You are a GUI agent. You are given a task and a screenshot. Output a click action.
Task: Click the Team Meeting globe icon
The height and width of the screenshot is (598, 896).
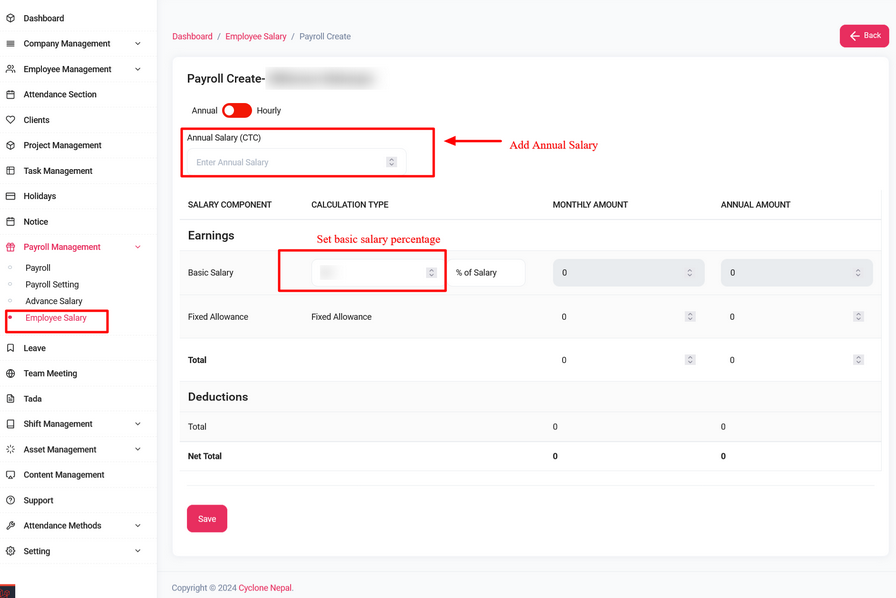click(11, 374)
